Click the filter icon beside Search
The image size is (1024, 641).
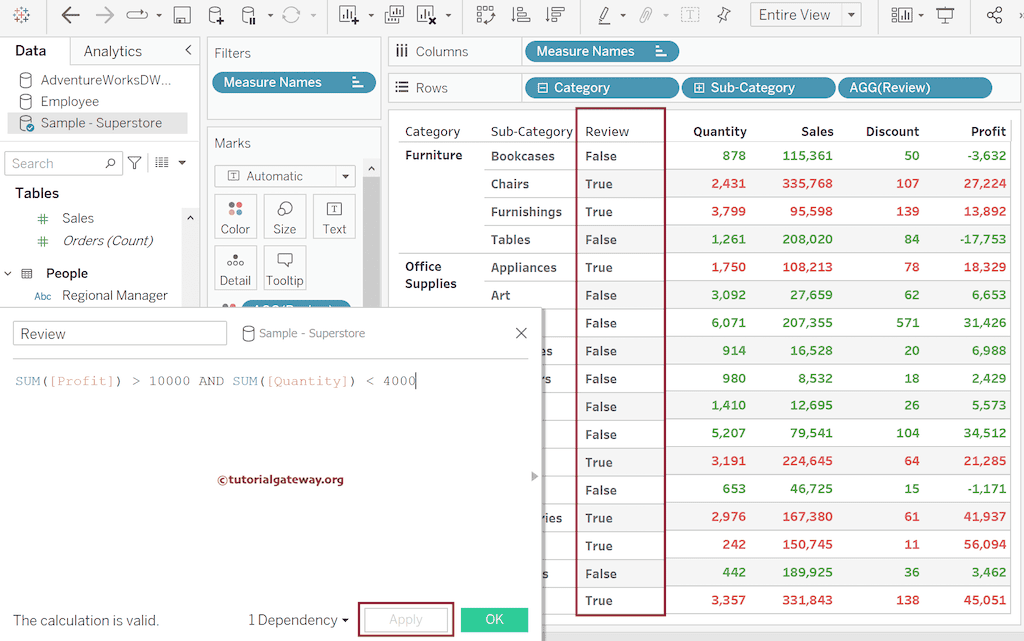134,163
